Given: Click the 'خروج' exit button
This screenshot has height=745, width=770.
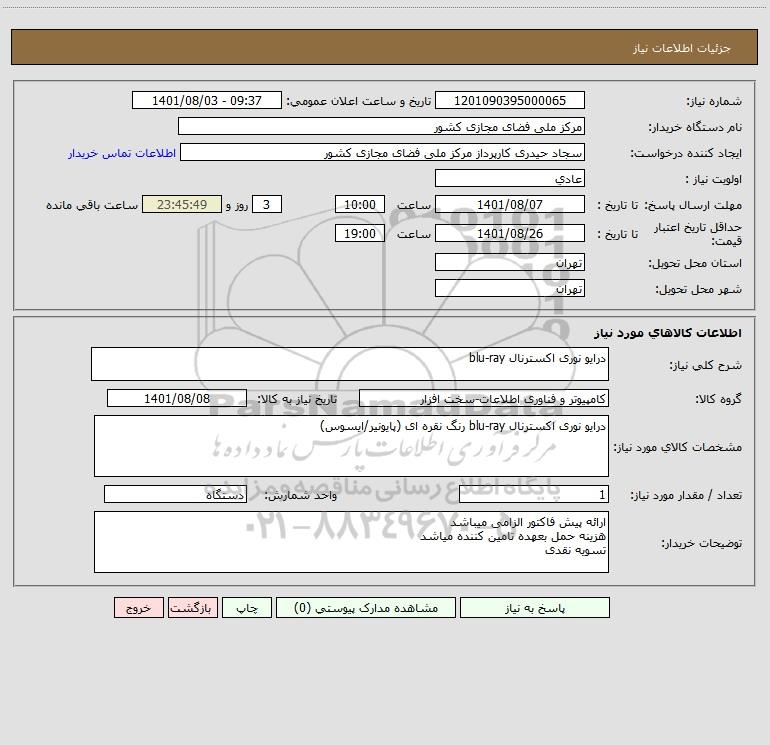Looking at the screenshot, I should pos(138,607).
